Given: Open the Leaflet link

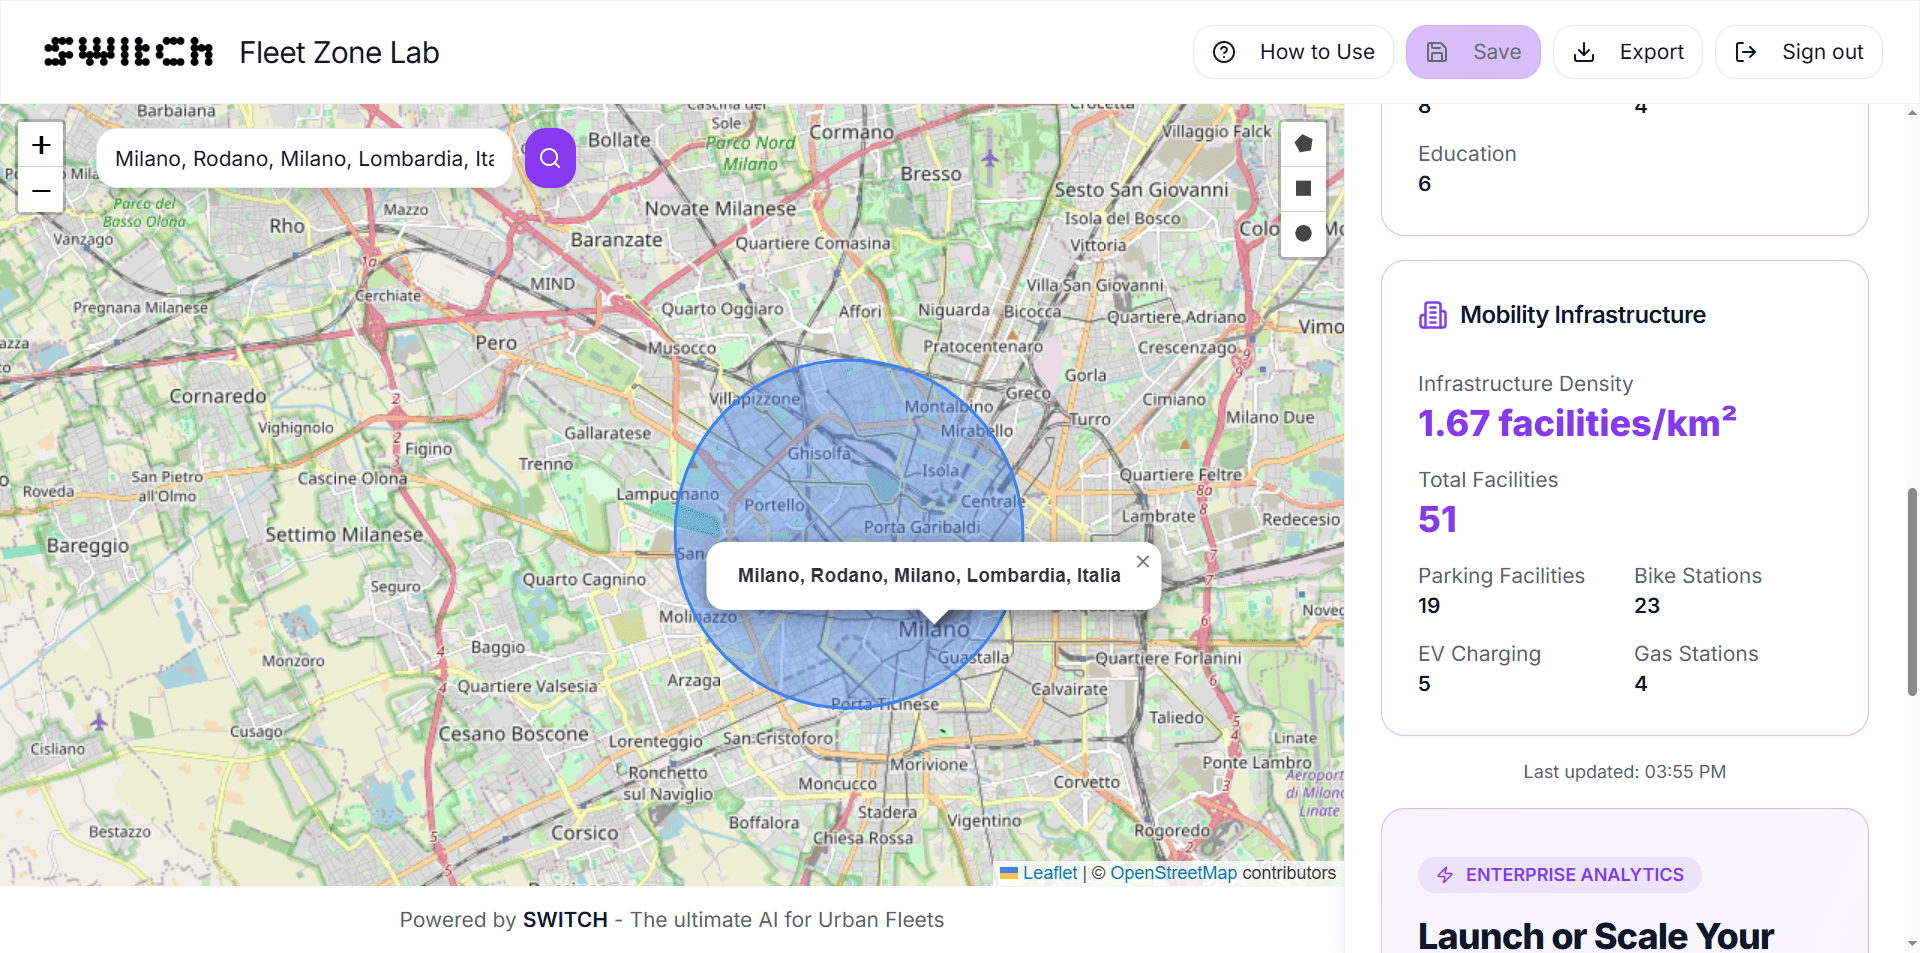Looking at the screenshot, I should tap(1049, 873).
